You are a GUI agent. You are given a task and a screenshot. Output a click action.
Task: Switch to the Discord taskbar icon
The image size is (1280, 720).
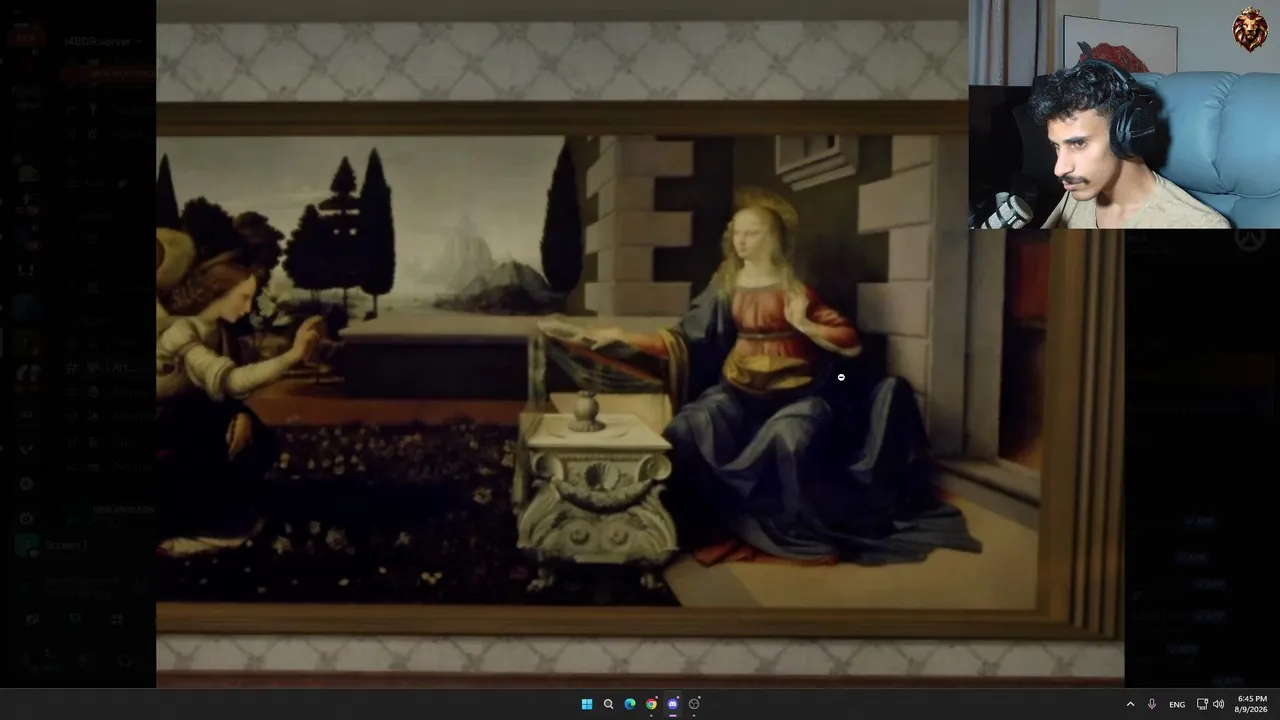coord(673,704)
